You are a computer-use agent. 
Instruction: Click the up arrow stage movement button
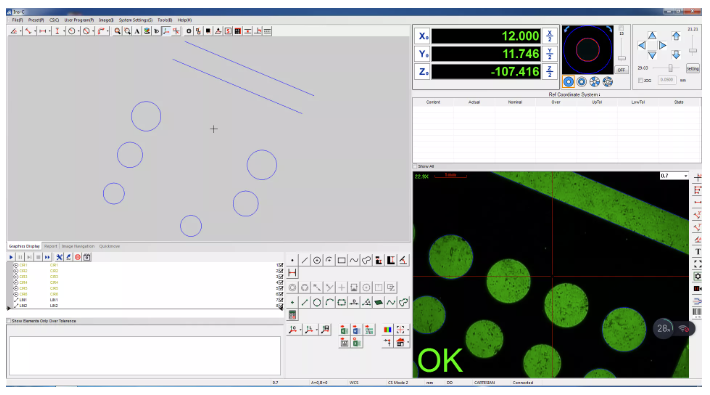pos(652,35)
